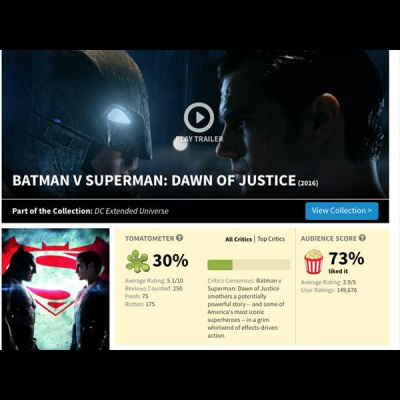Click the Tomatometer help question mark icon
400x400 pixels.
coord(180,238)
